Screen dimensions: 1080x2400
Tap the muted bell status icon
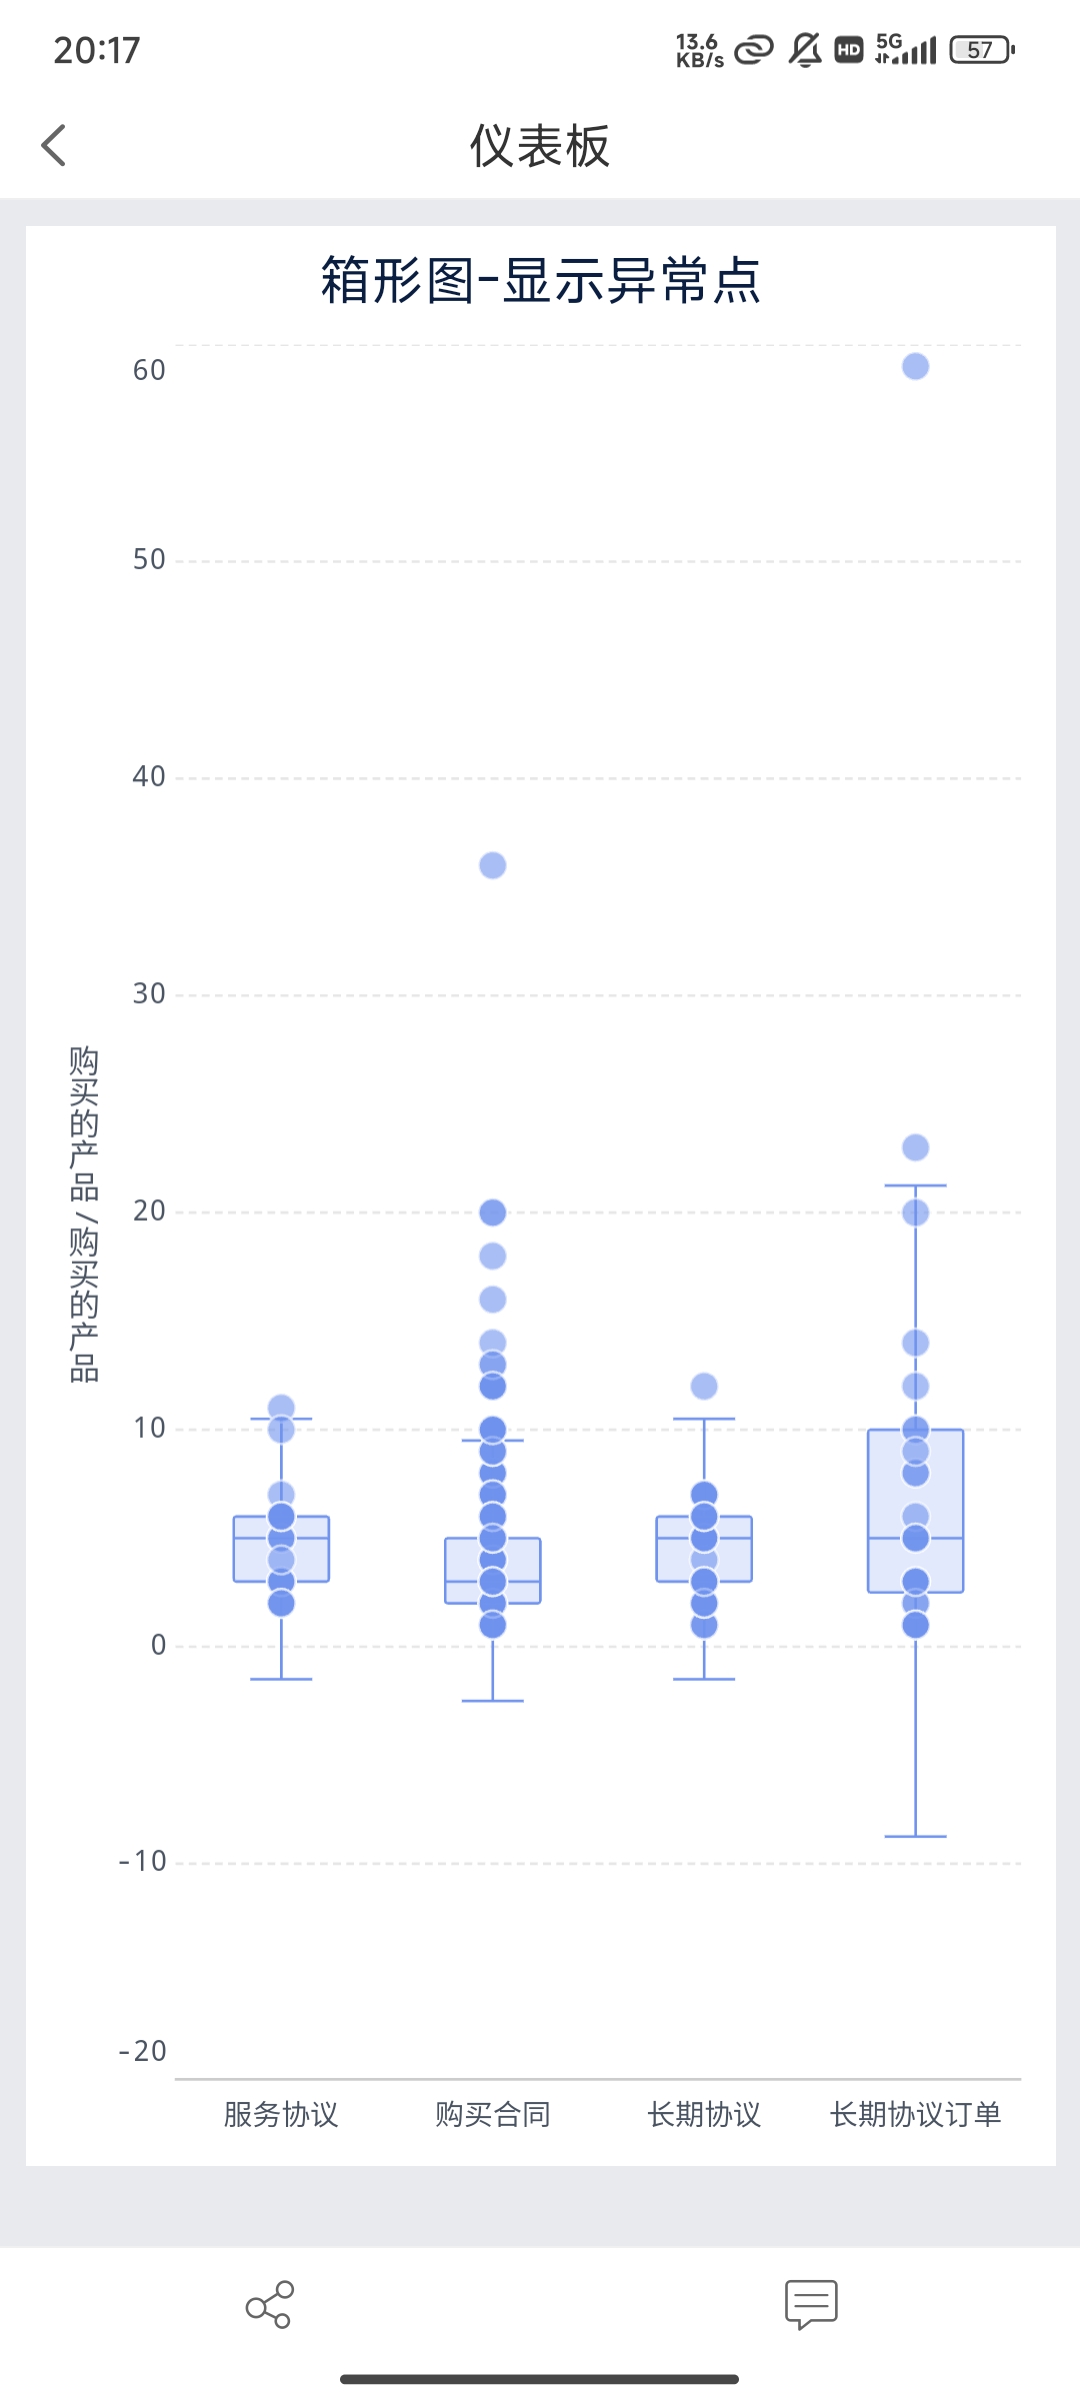tap(805, 50)
